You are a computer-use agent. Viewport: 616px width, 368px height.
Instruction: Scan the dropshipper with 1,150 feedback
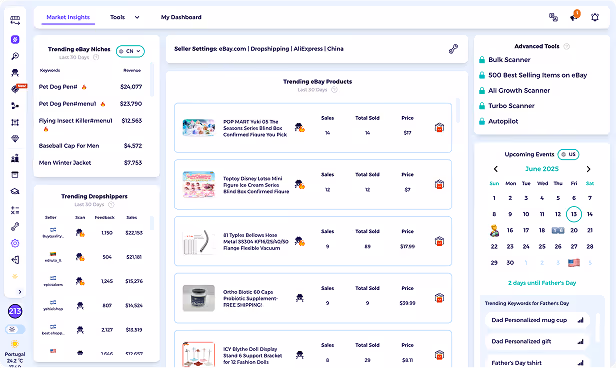coord(80,233)
